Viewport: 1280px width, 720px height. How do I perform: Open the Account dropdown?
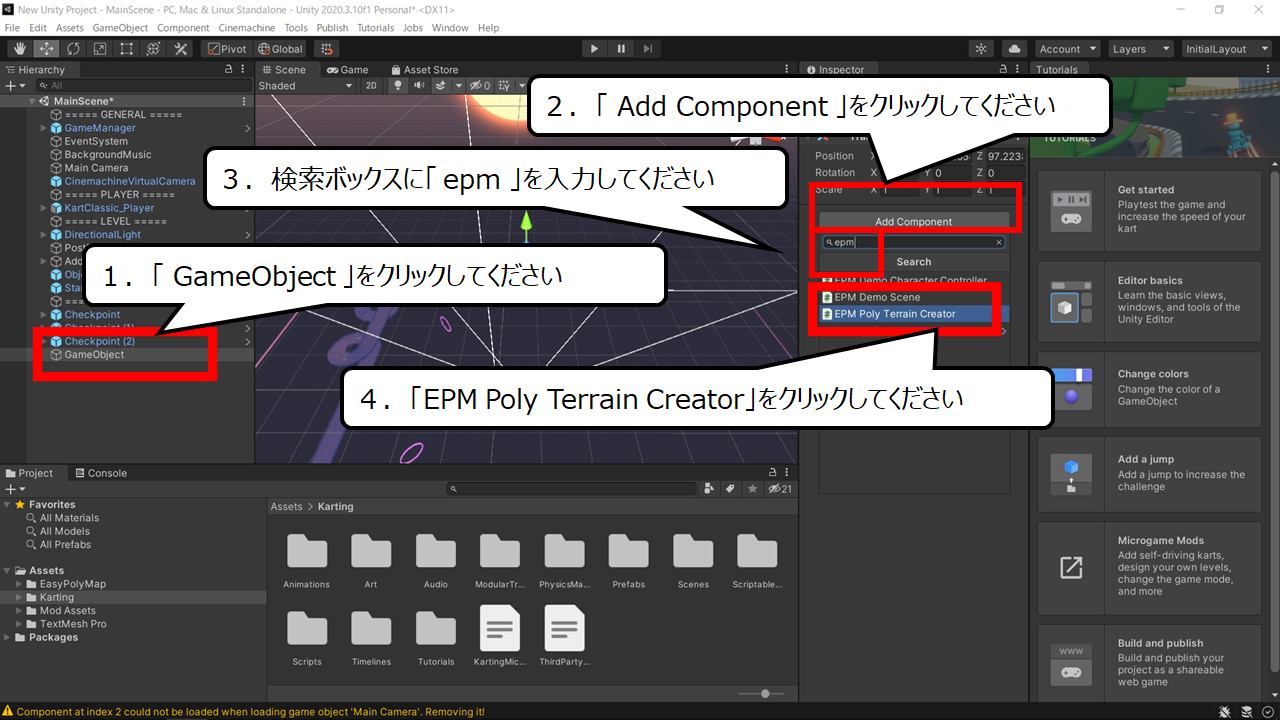point(1067,49)
